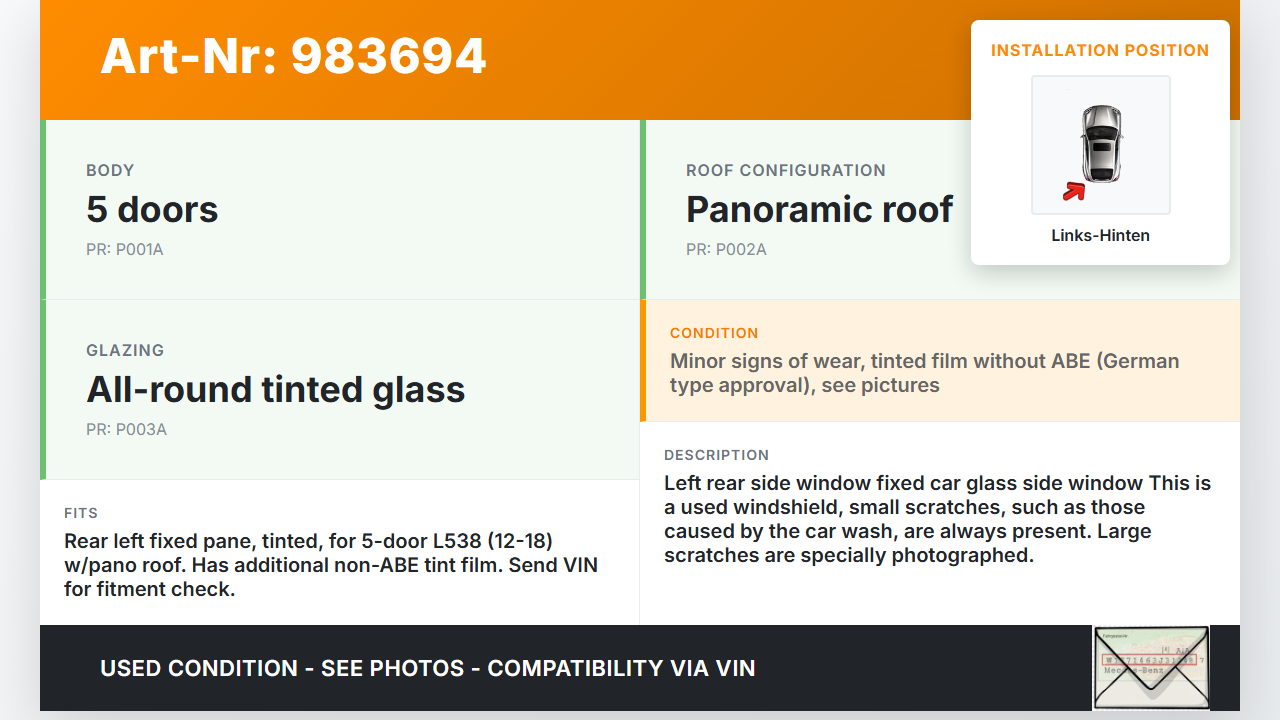This screenshot has height=720, width=1280.
Task: Click the orange CONDITION heading
Action: click(x=714, y=333)
